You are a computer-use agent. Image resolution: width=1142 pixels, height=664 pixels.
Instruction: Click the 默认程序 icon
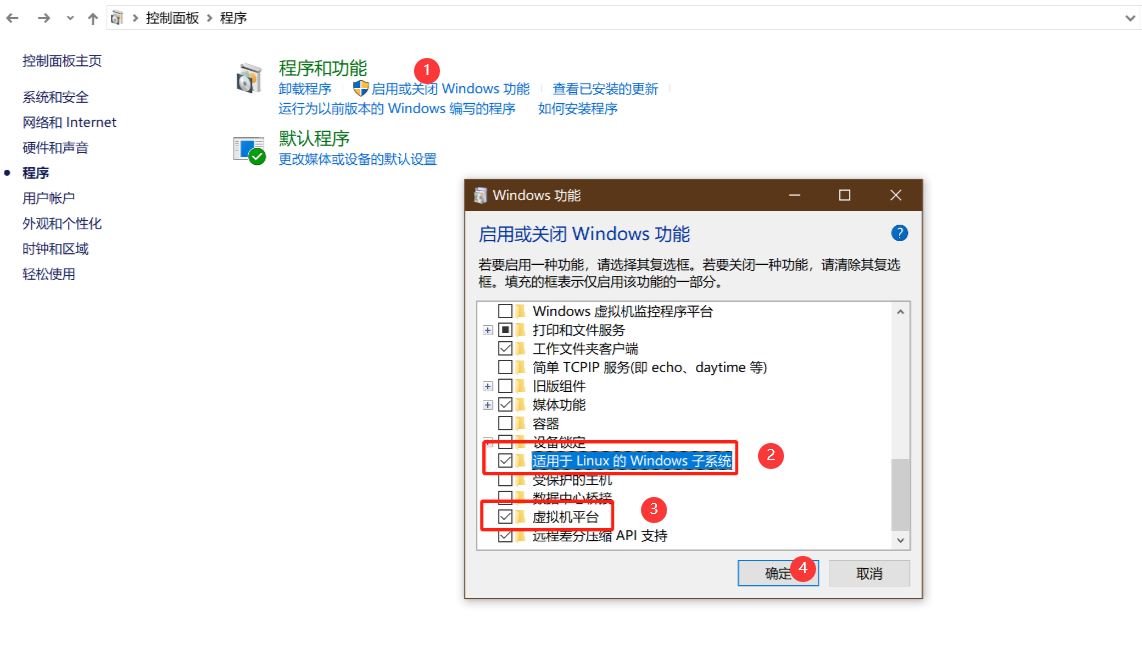click(249, 150)
